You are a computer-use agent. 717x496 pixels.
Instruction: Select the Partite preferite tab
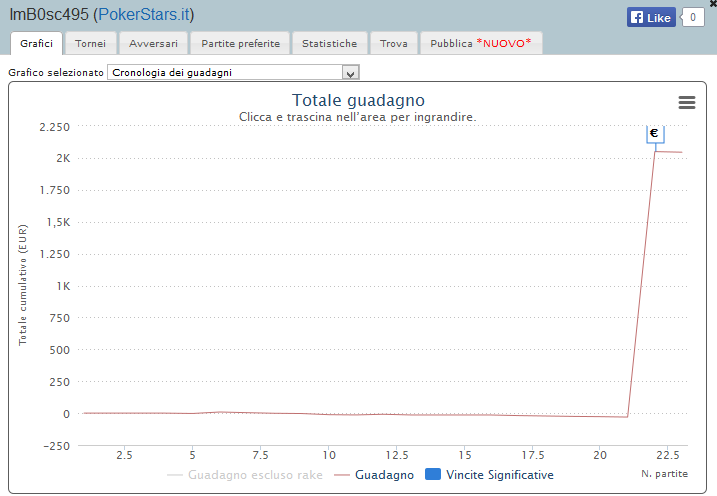click(x=241, y=44)
